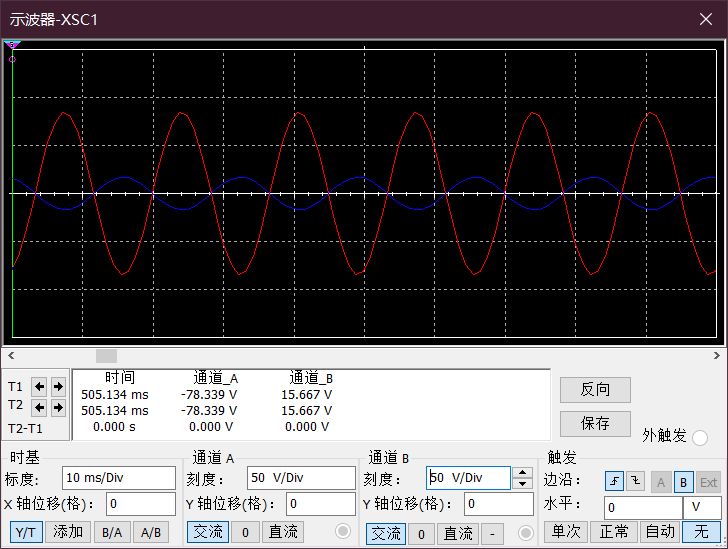The width and height of the screenshot is (728, 549).
Task: Click the timebase 10 ms/Div field
Action: [x=119, y=478]
